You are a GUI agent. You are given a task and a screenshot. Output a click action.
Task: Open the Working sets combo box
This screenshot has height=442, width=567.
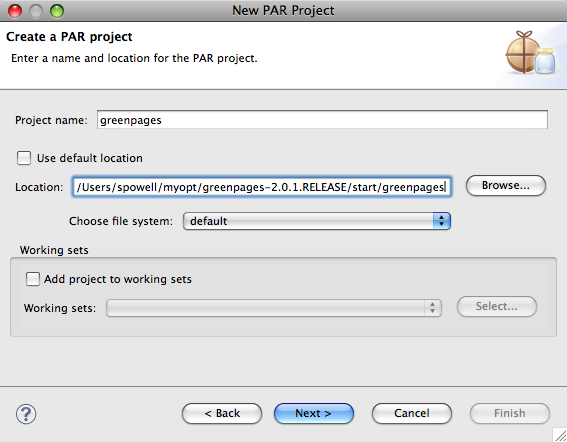click(x=274, y=308)
